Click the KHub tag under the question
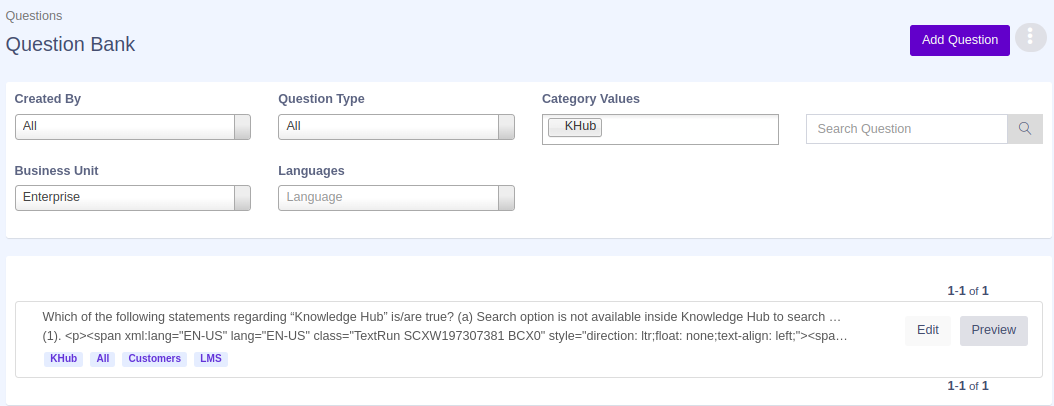 click(x=63, y=359)
